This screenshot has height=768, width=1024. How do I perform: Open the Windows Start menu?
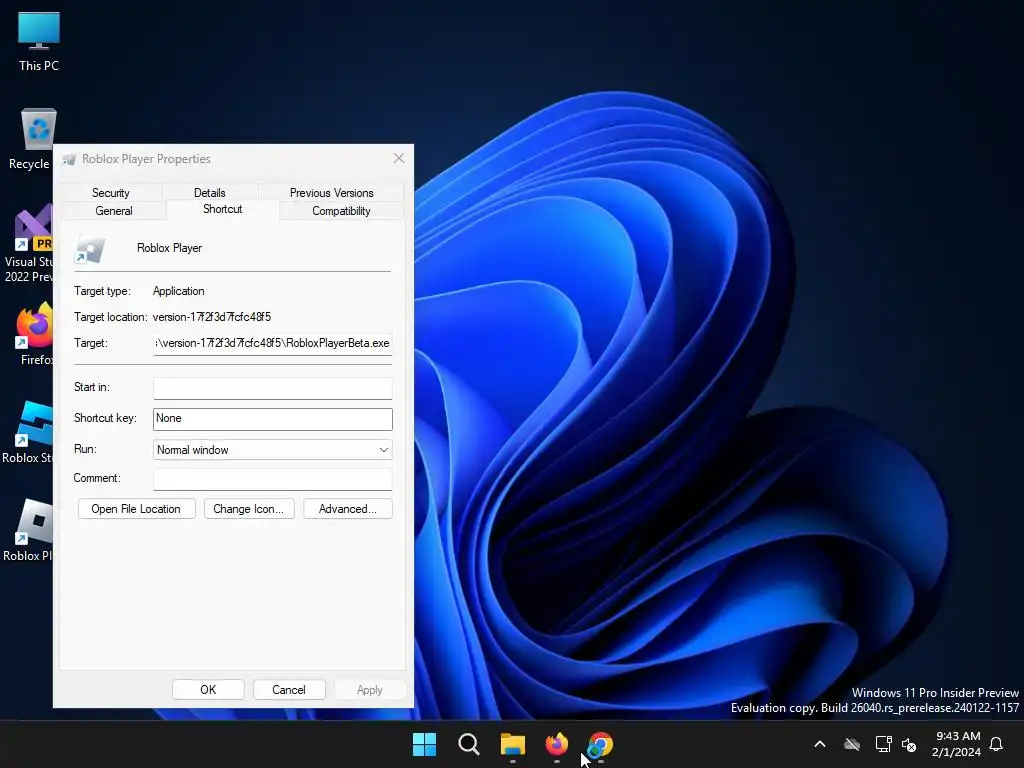(424, 744)
